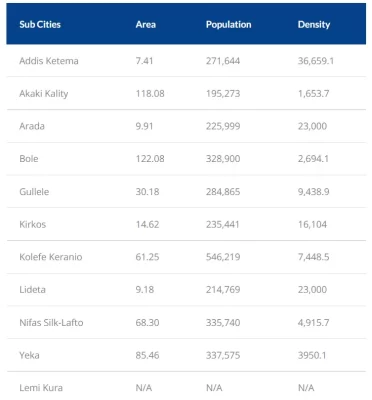Select the Gullele sub city name
Viewport: 372px width, 400px height.
[x=34, y=192]
